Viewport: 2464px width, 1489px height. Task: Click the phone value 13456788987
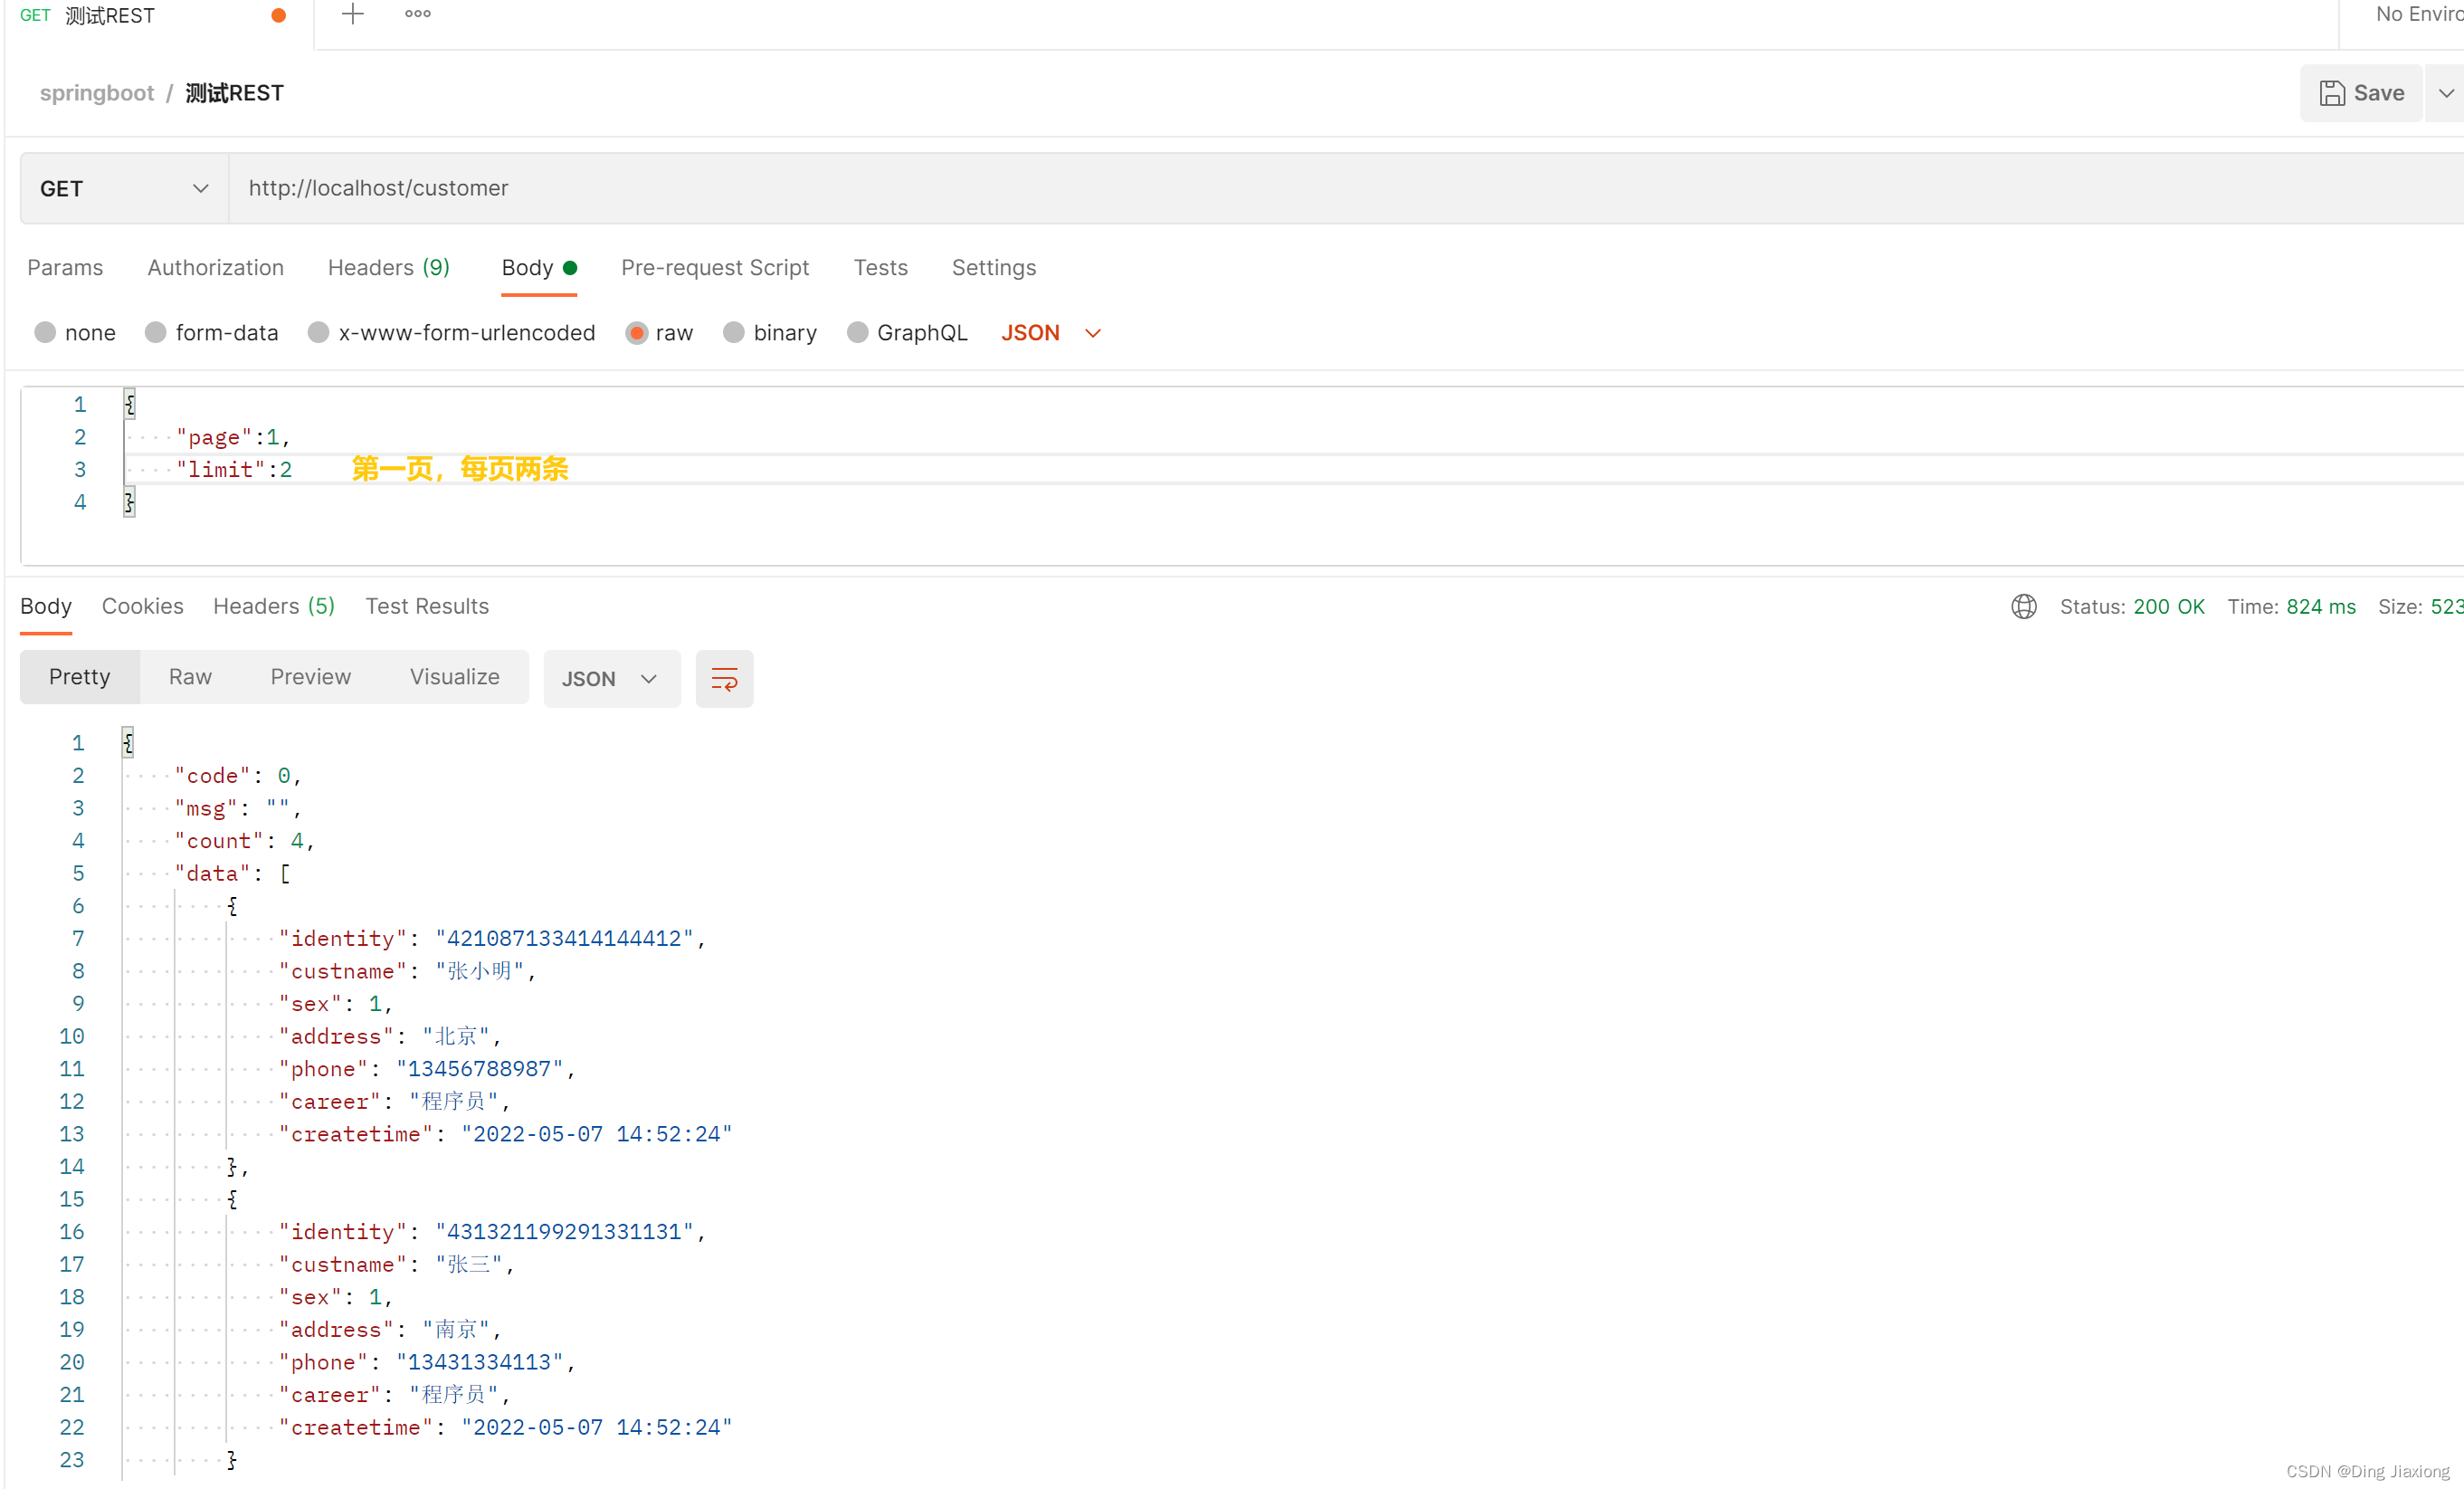point(479,1069)
